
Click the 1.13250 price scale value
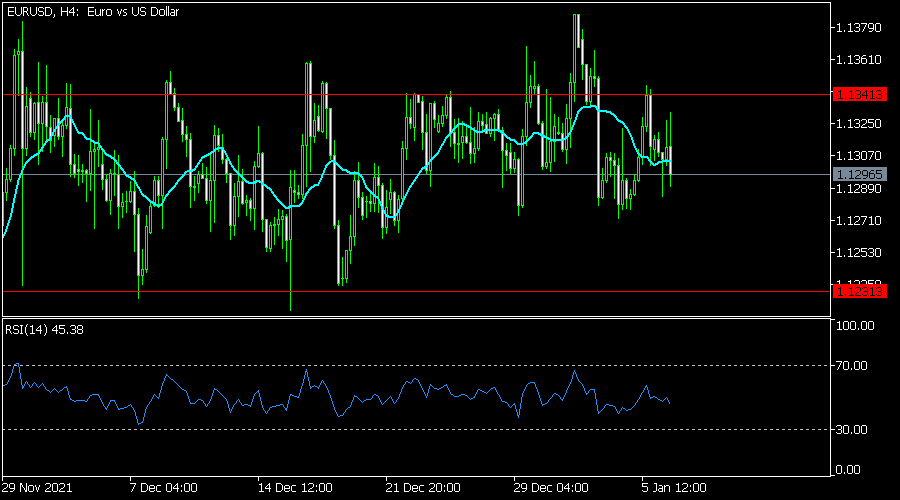pyautogui.click(x=859, y=124)
